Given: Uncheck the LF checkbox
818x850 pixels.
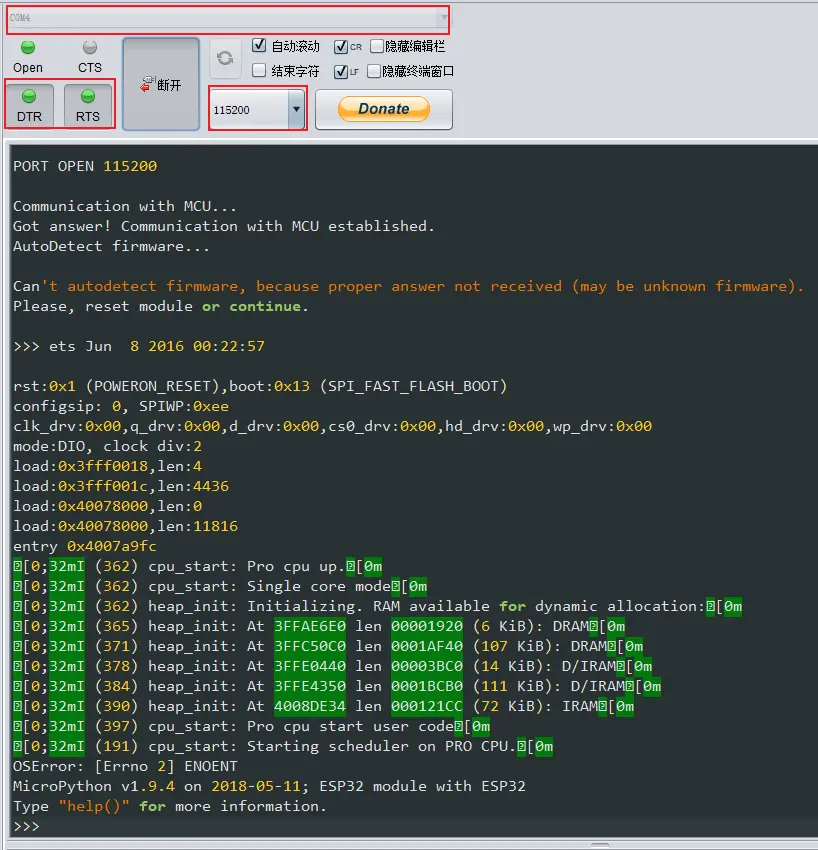Looking at the screenshot, I should 341,71.
